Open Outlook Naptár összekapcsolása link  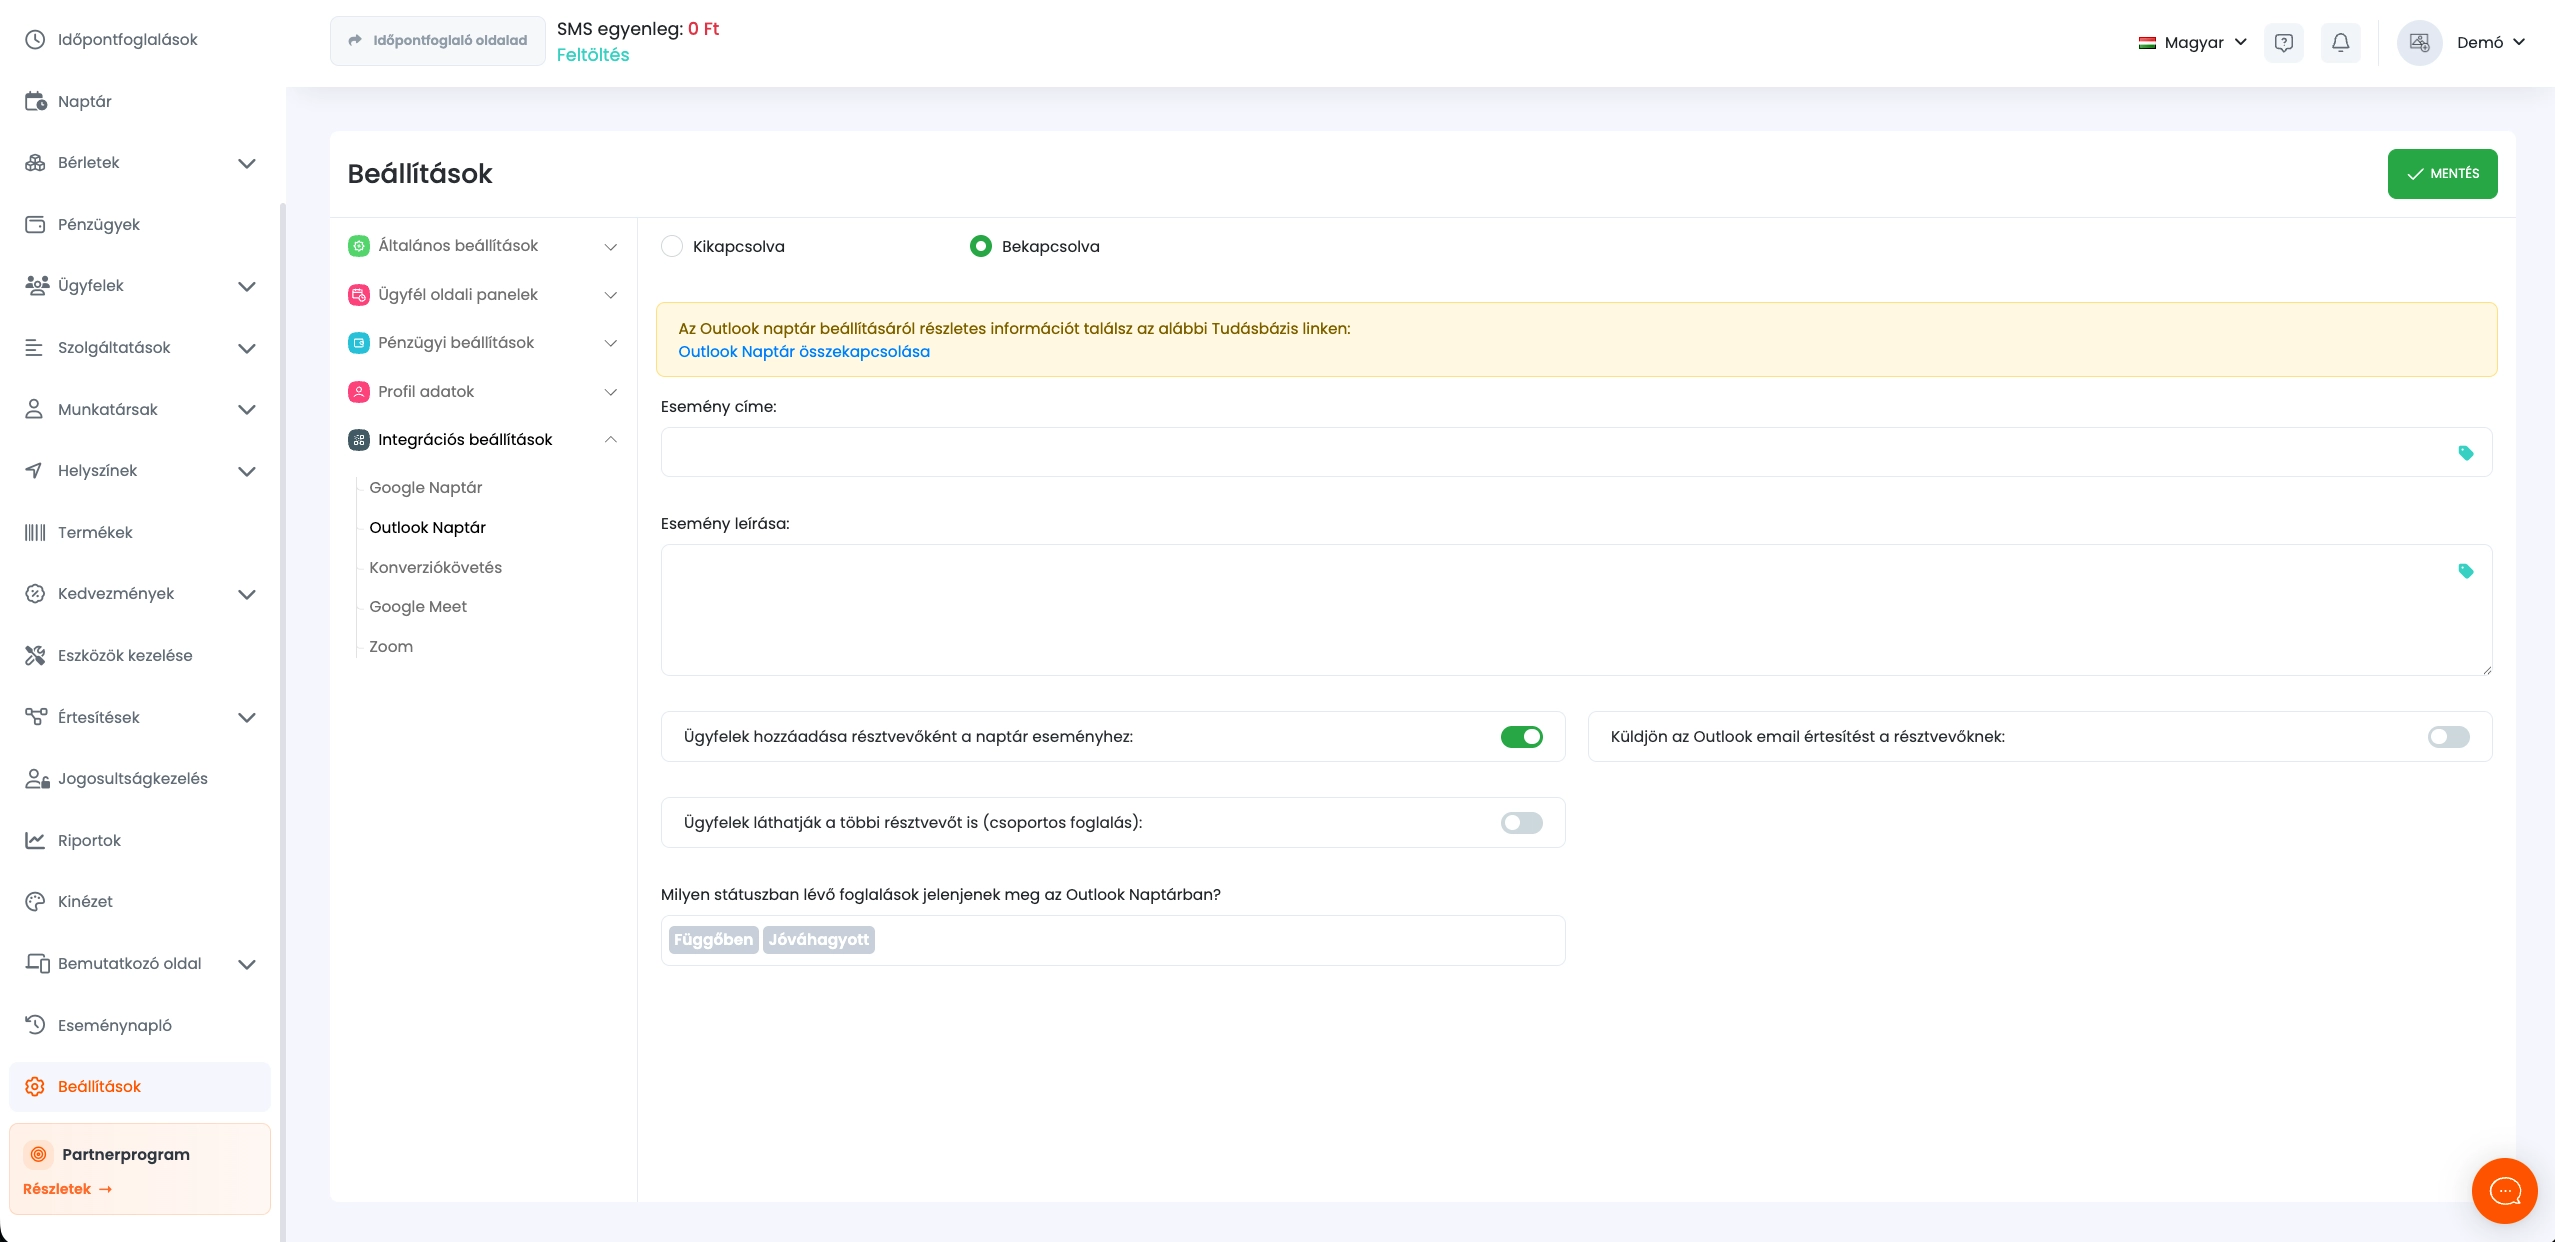pos(803,352)
